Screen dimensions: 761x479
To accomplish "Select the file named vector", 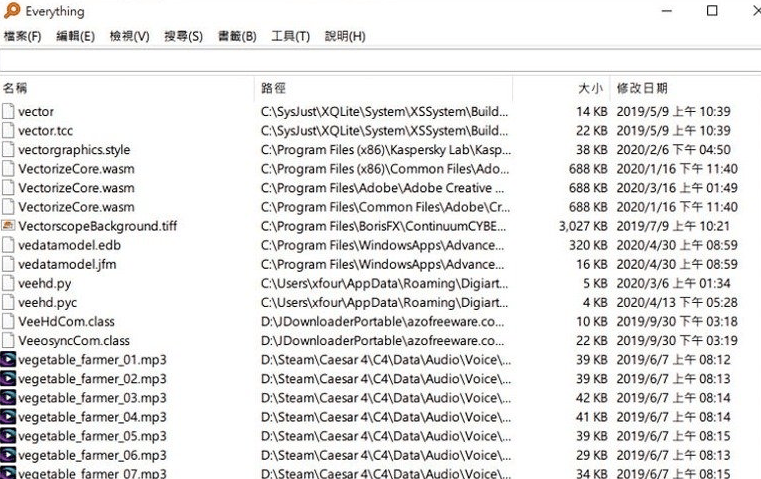I will [36, 111].
